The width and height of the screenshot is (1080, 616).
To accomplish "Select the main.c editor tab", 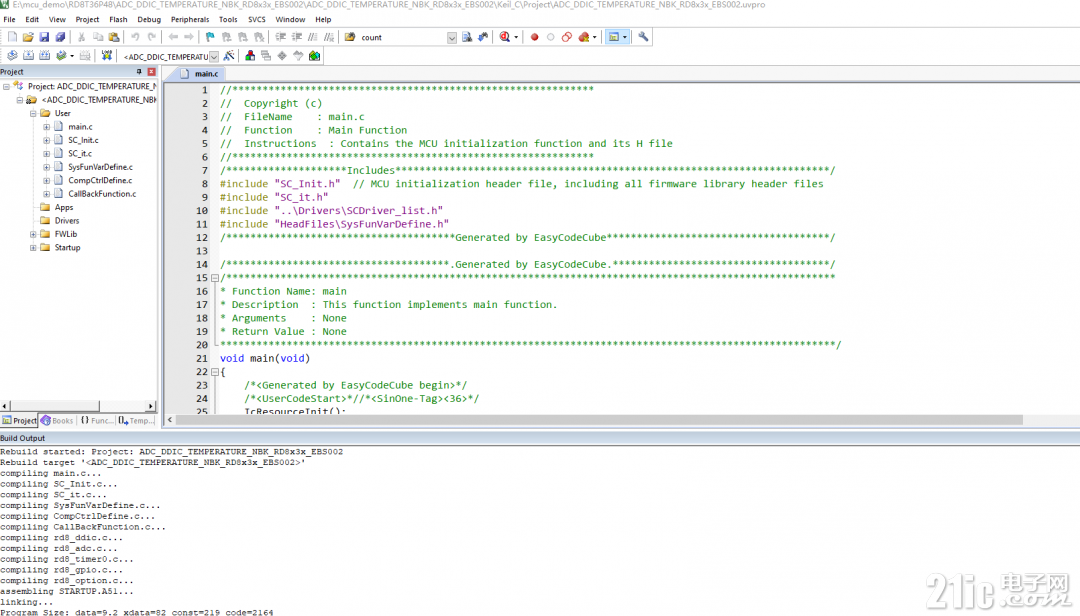I will (x=200, y=74).
